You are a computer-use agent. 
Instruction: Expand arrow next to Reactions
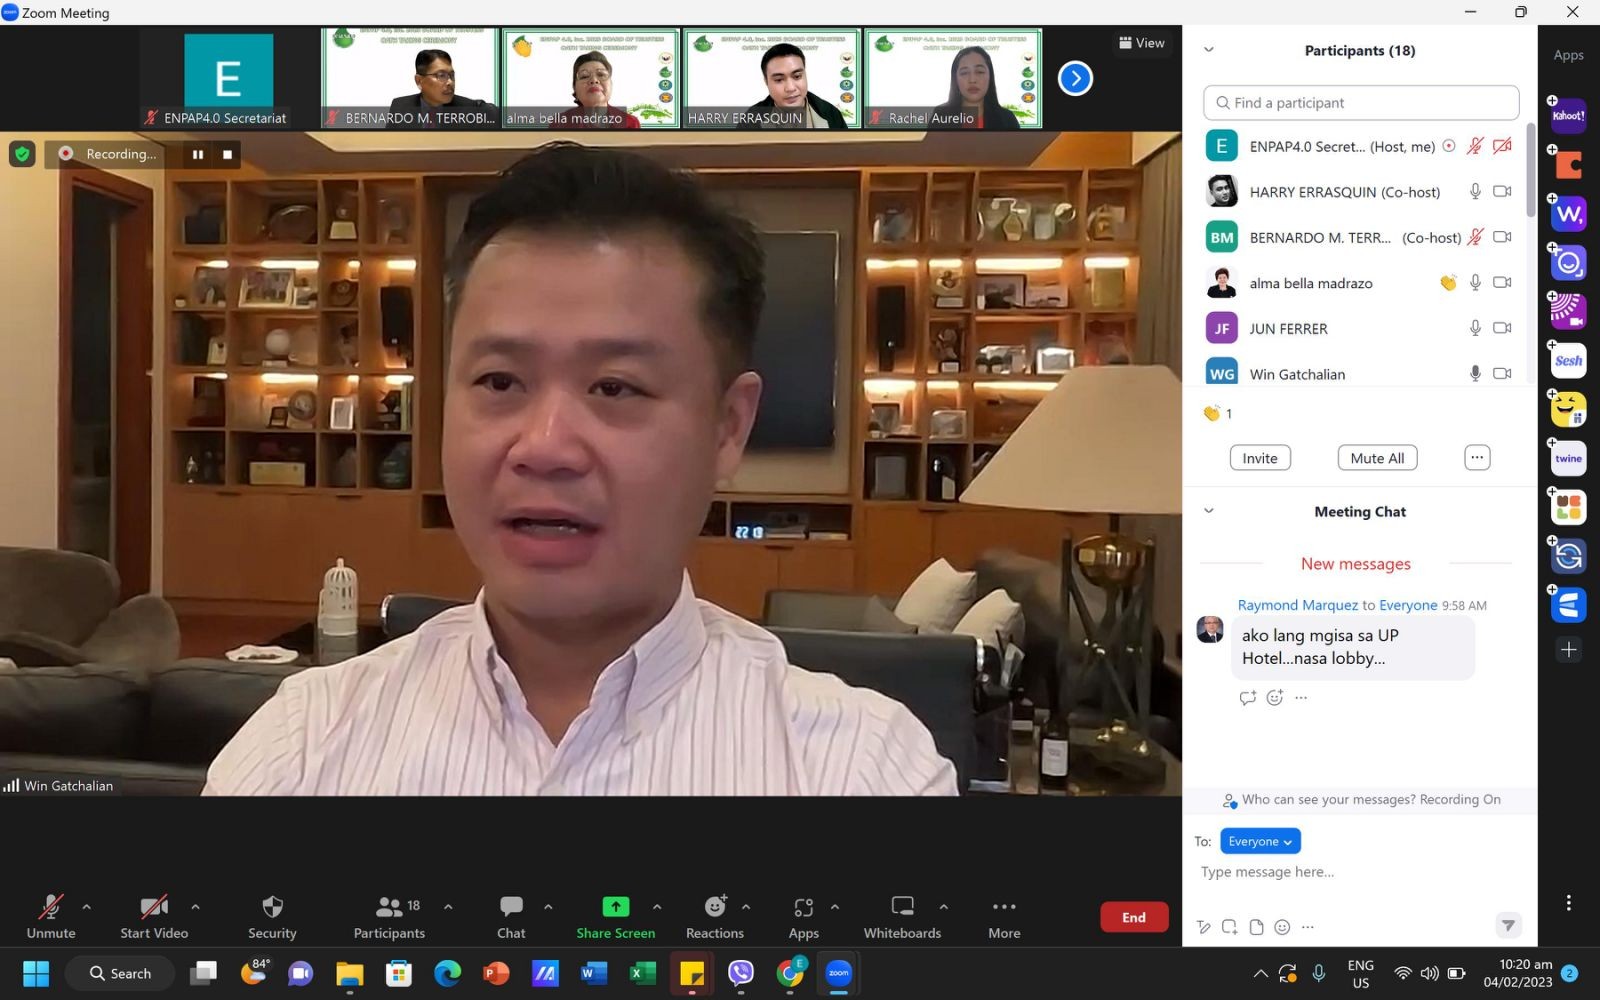pos(746,907)
